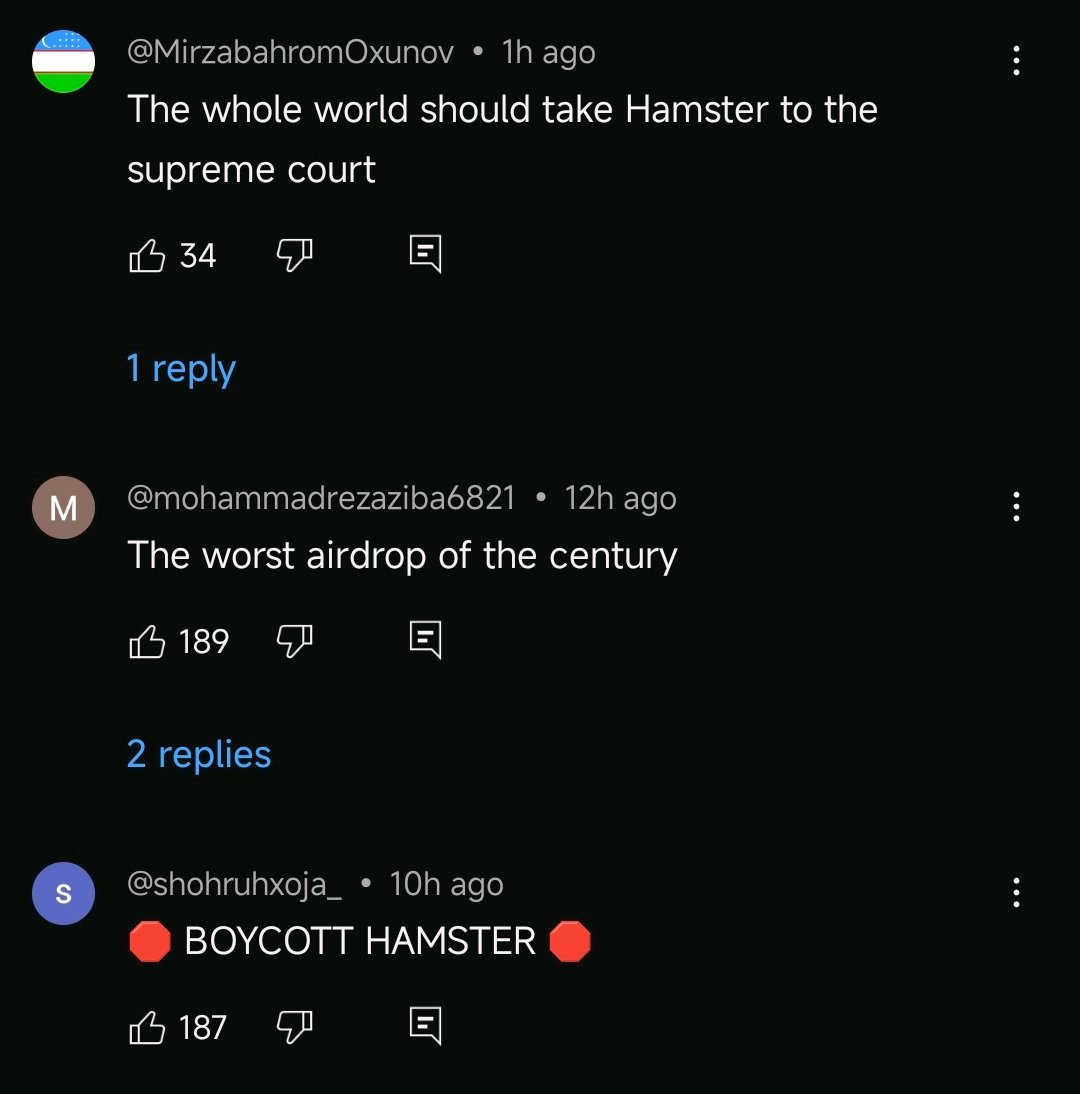Like "The worst airdrop of the century" comment
Screen dimensions: 1080x1094
click(x=147, y=641)
